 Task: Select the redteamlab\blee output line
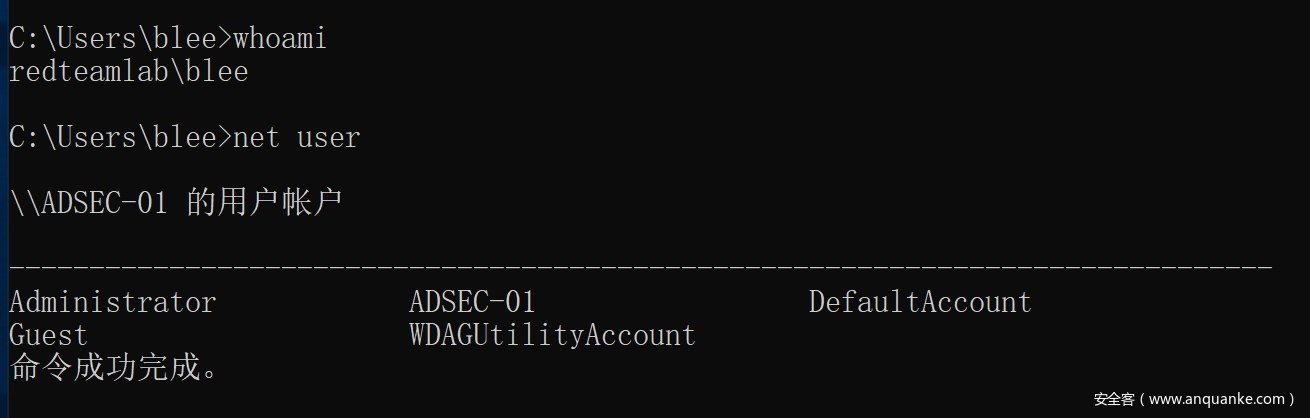tap(128, 71)
